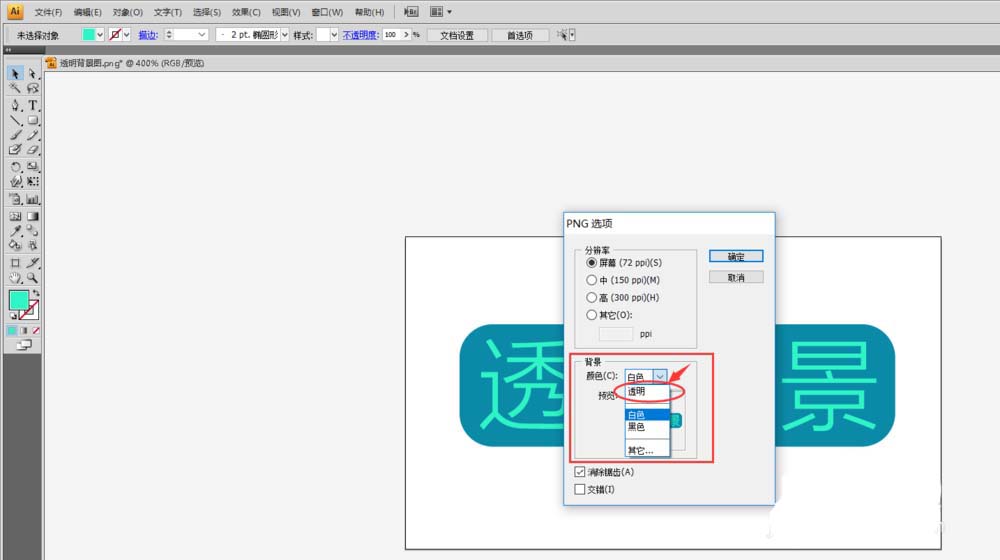The height and width of the screenshot is (560, 1000).
Task: Pick the Gradient tool
Action: (33, 216)
